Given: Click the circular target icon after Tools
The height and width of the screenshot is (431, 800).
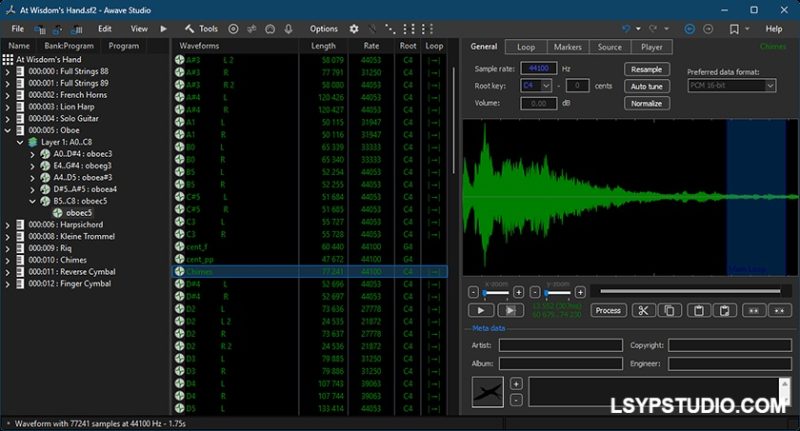Looking at the screenshot, I should tap(233, 29).
